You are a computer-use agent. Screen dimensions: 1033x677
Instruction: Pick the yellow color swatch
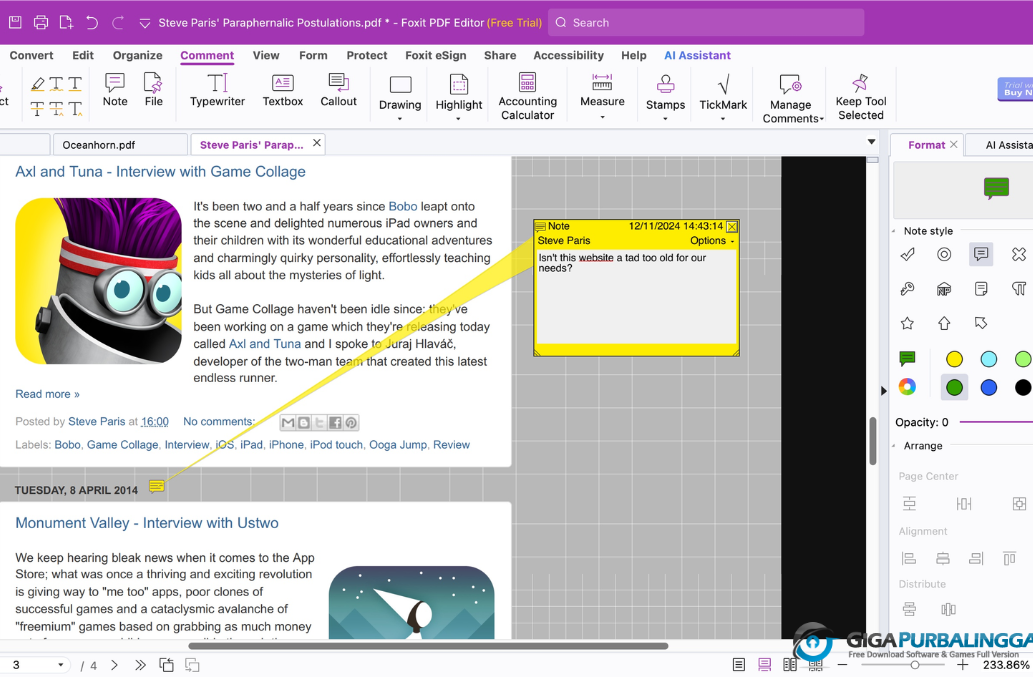click(954, 359)
